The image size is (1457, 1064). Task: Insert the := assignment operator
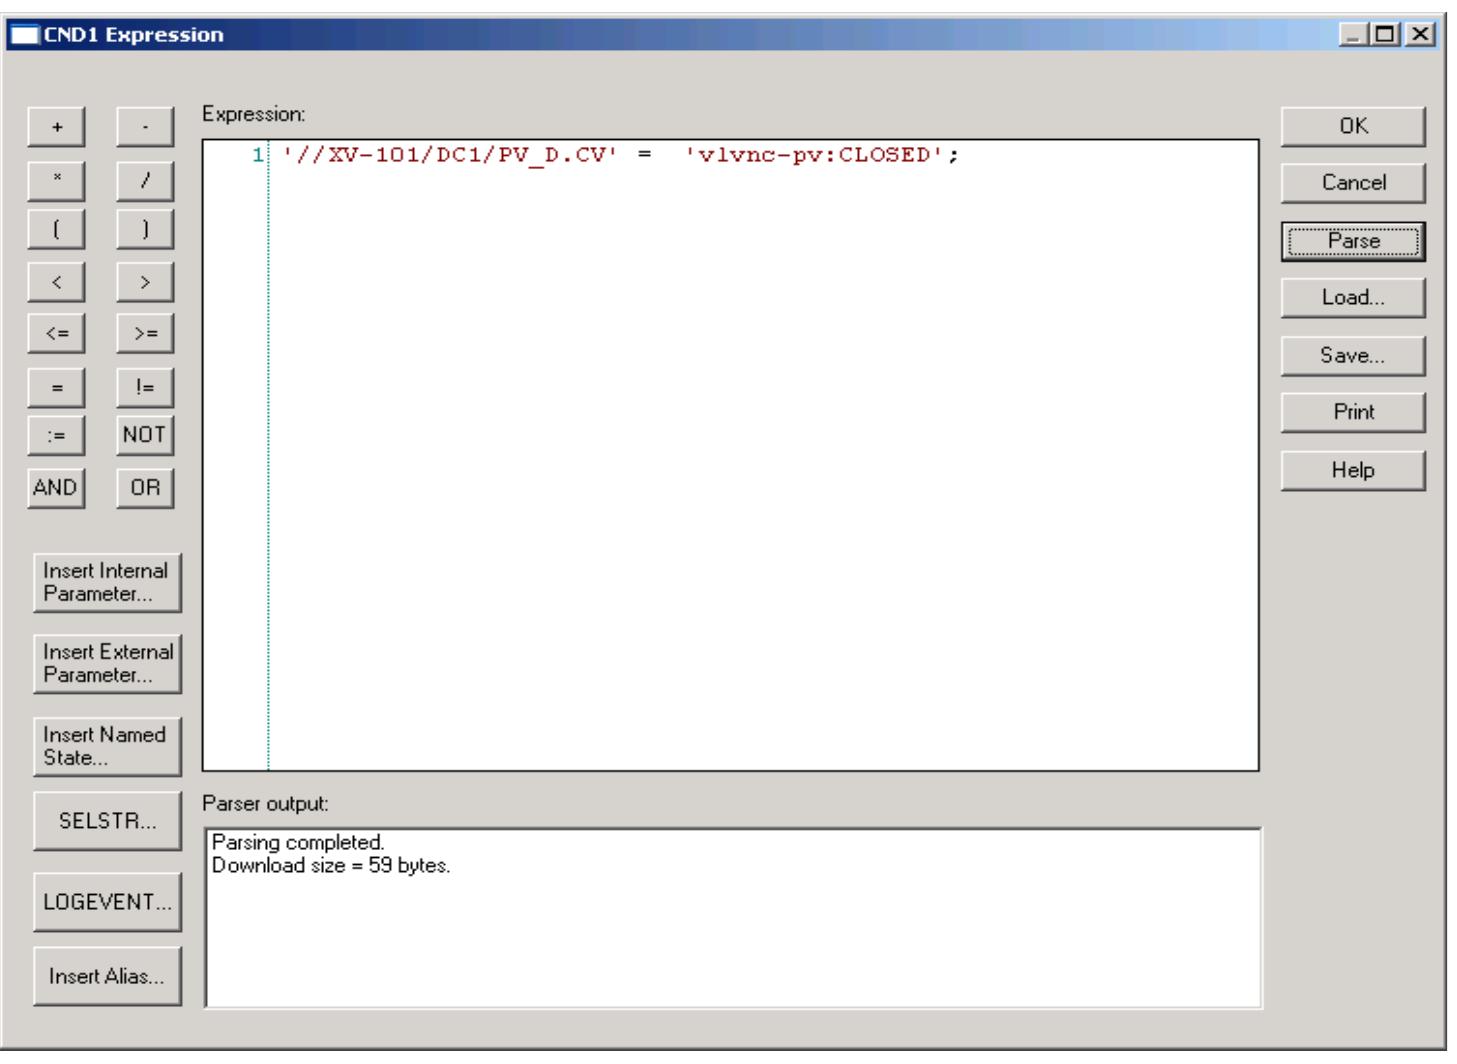(x=56, y=435)
